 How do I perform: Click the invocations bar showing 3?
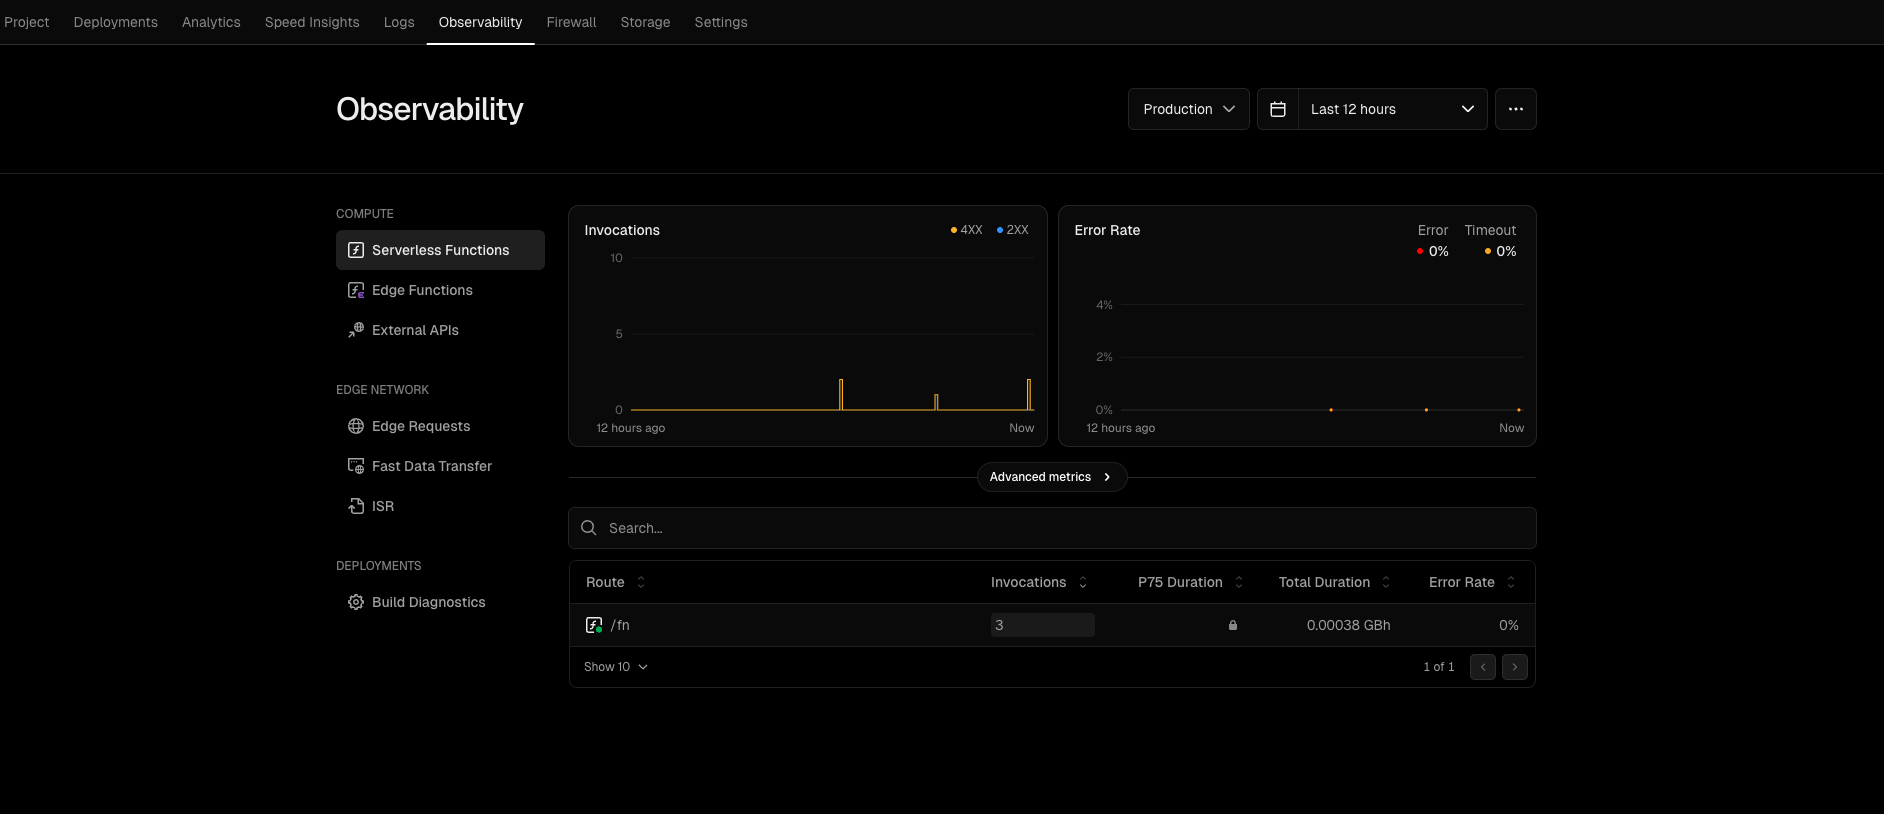[x=1043, y=625]
